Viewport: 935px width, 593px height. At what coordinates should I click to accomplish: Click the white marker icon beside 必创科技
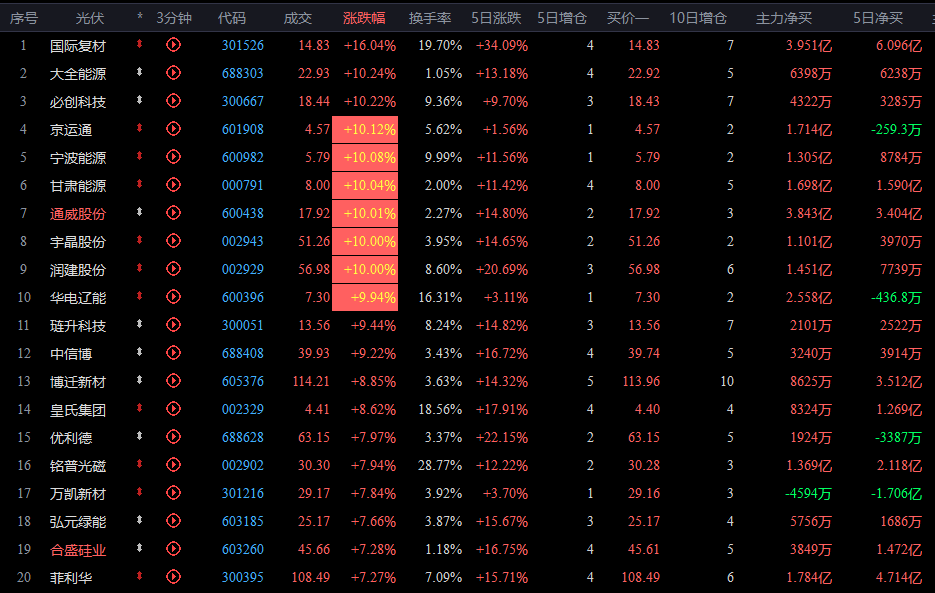[140, 101]
